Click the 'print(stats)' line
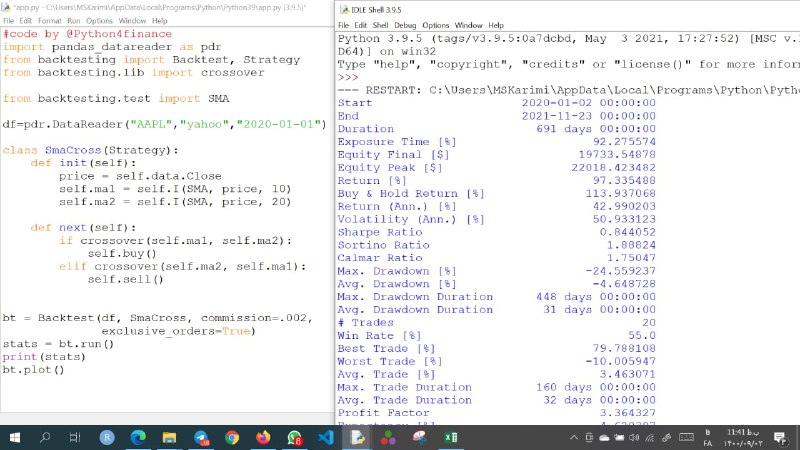800x450 pixels. 44,357
